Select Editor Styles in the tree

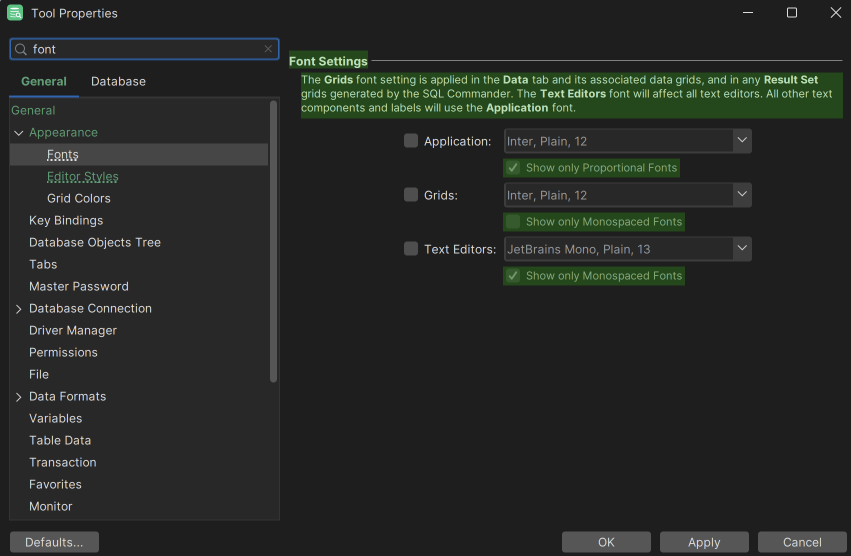(x=82, y=177)
